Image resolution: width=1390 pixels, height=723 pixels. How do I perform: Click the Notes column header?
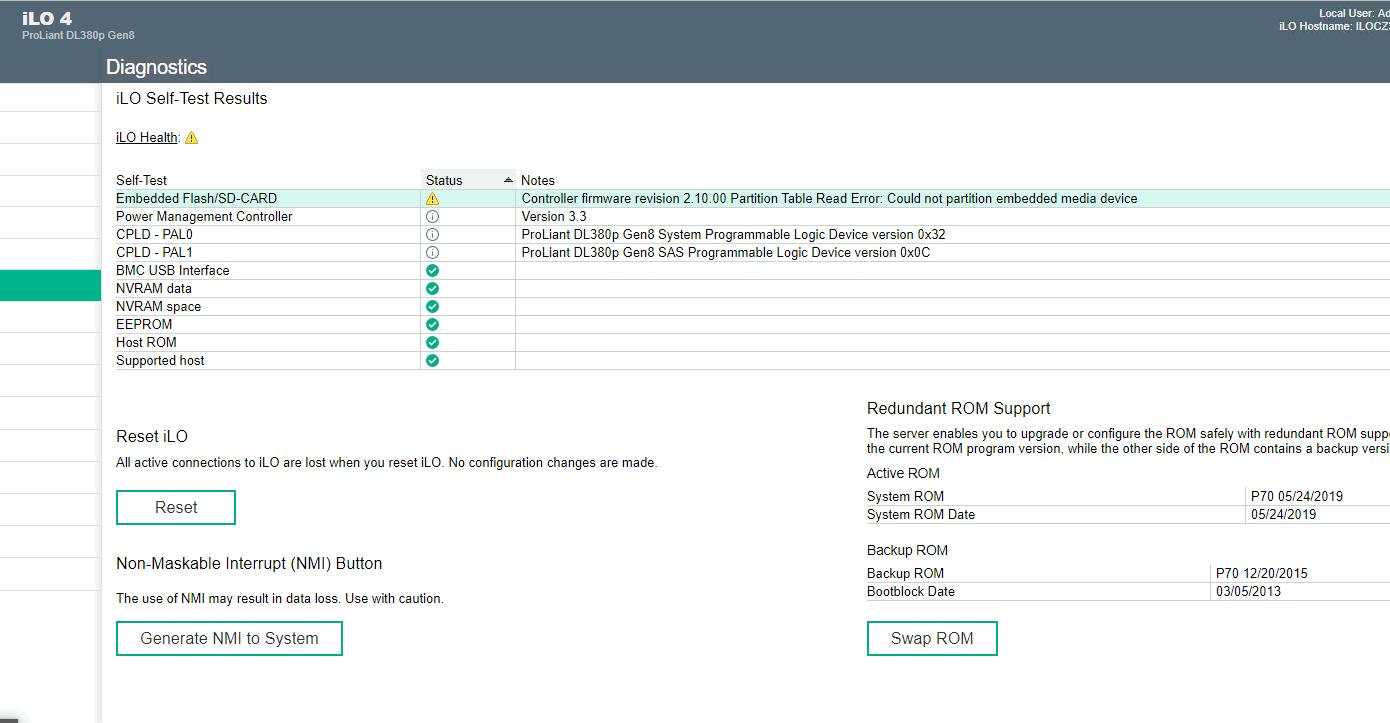tap(538, 181)
